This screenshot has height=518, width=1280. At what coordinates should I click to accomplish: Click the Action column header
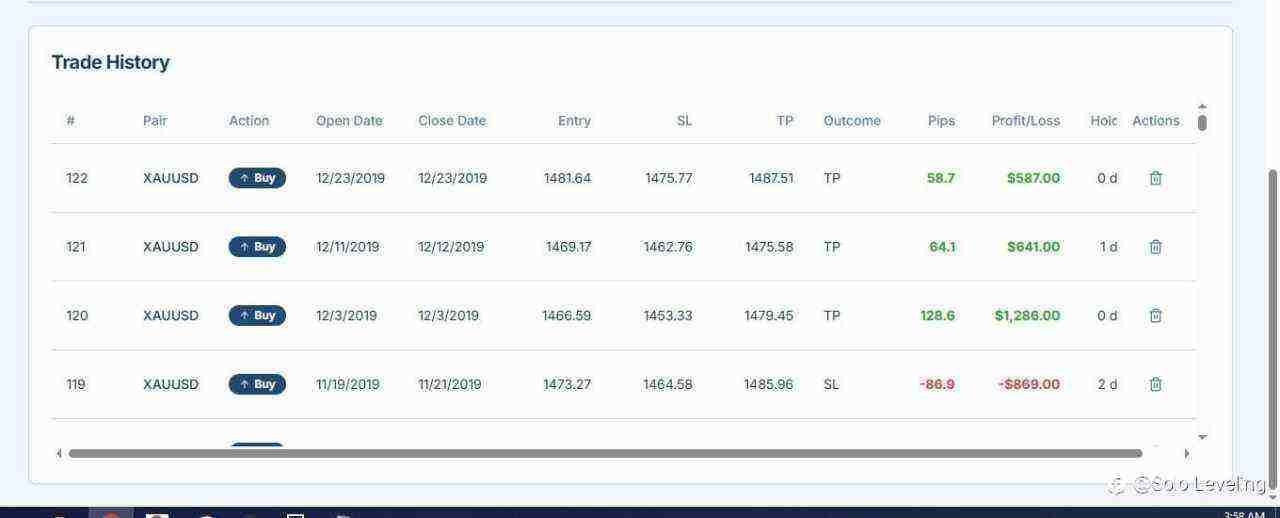coord(249,121)
